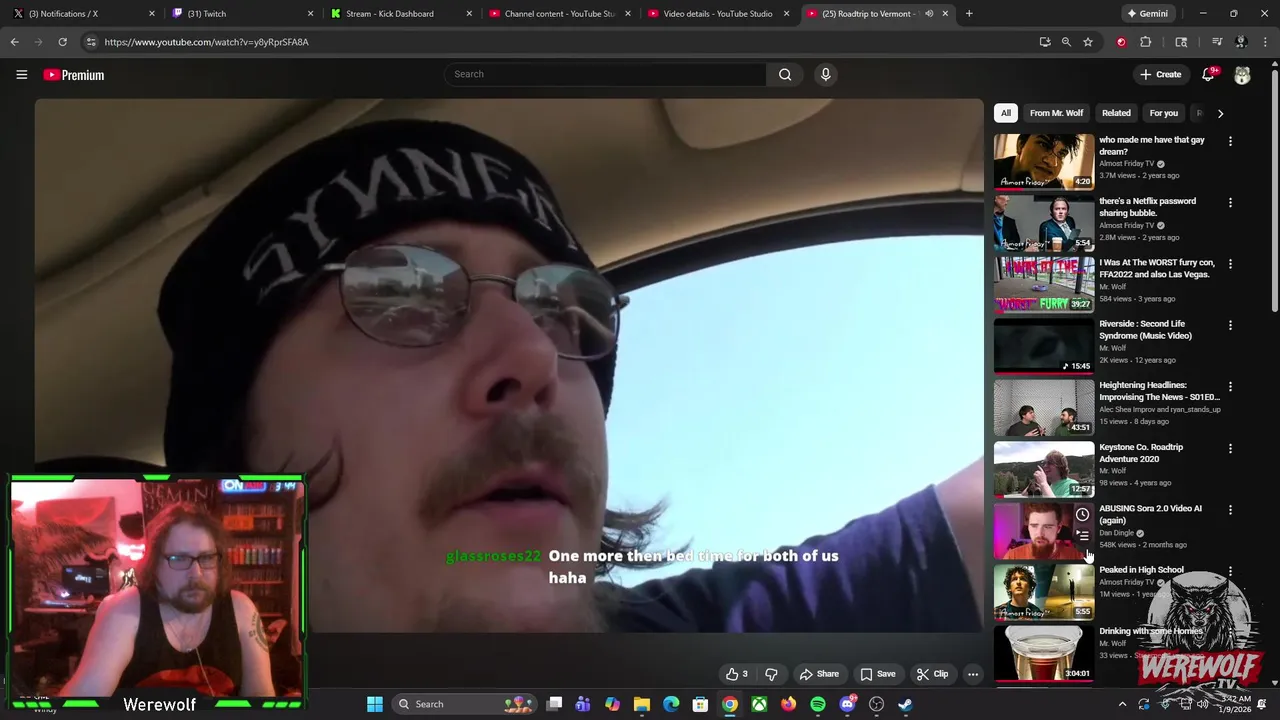
Task: Open the red extension icon
Action: [1121, 42]
